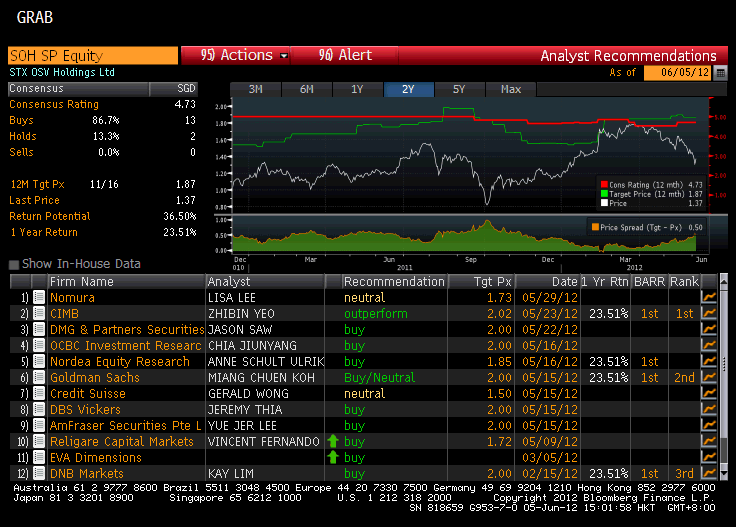736x527 pixels.
Task: Open Religare Capital Markets document icon
Action: point(39,441)
